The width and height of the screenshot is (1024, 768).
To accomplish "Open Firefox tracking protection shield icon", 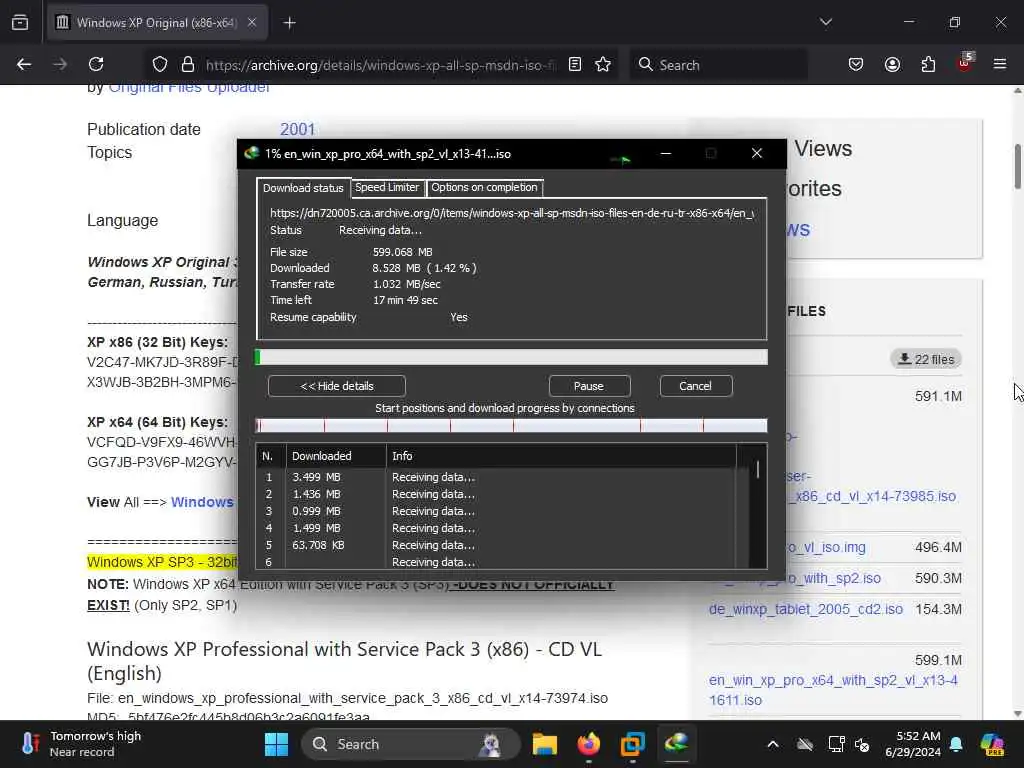I will (x=160, y=65).
